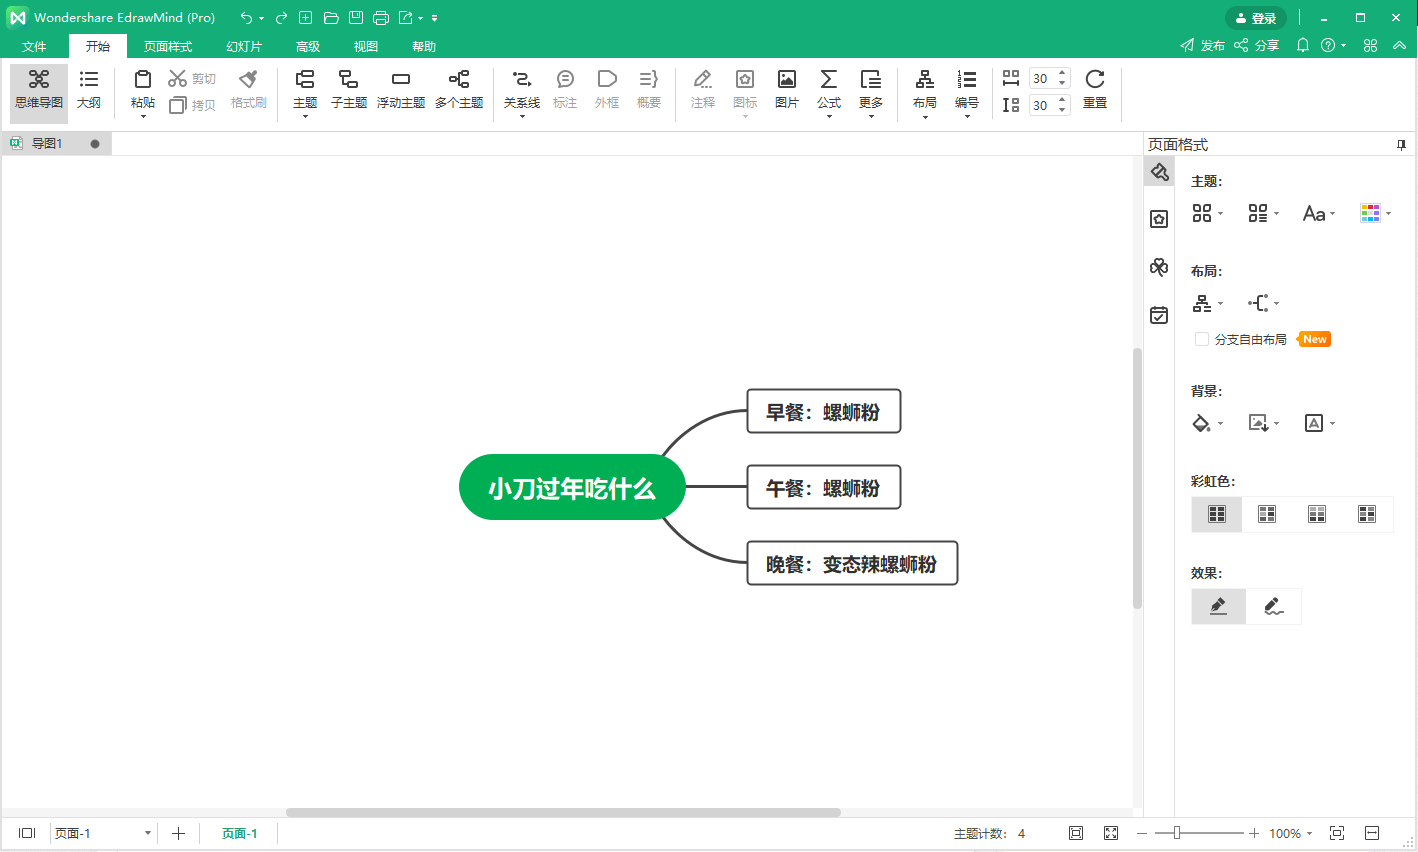Viewport: 1418px width, 852px height.
Task: Click the 登录 login button
Action: coord(1256,17)
